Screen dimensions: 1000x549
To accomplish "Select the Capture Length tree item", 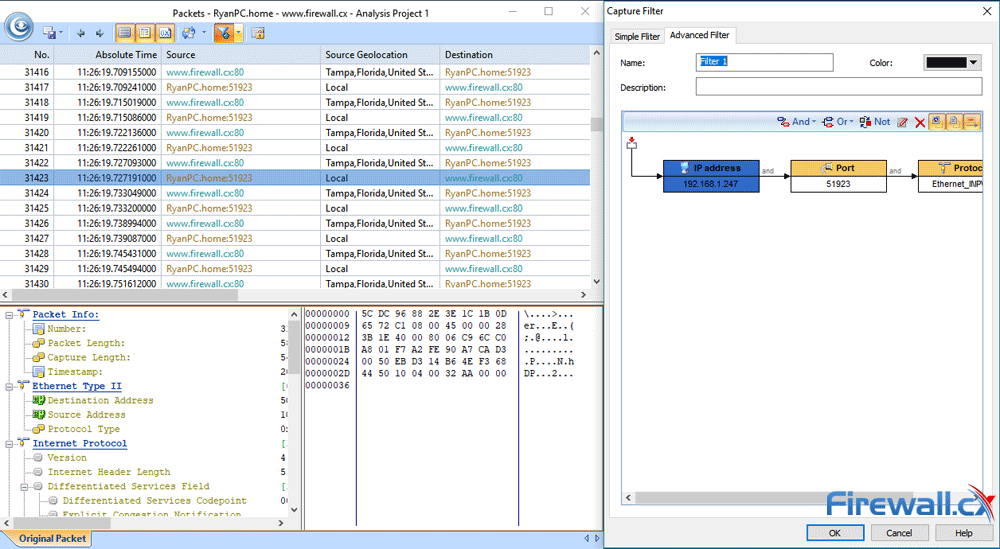I will 89,357.
